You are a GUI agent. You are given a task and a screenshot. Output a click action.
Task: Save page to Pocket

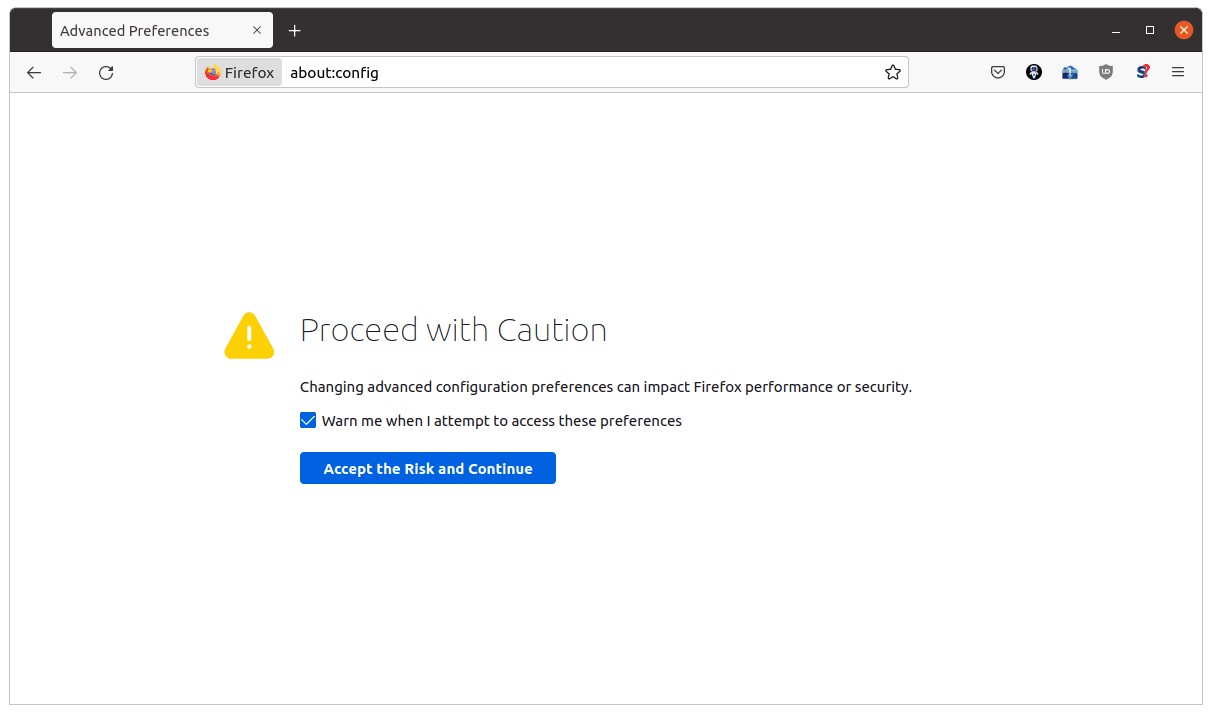coord(997,72)
